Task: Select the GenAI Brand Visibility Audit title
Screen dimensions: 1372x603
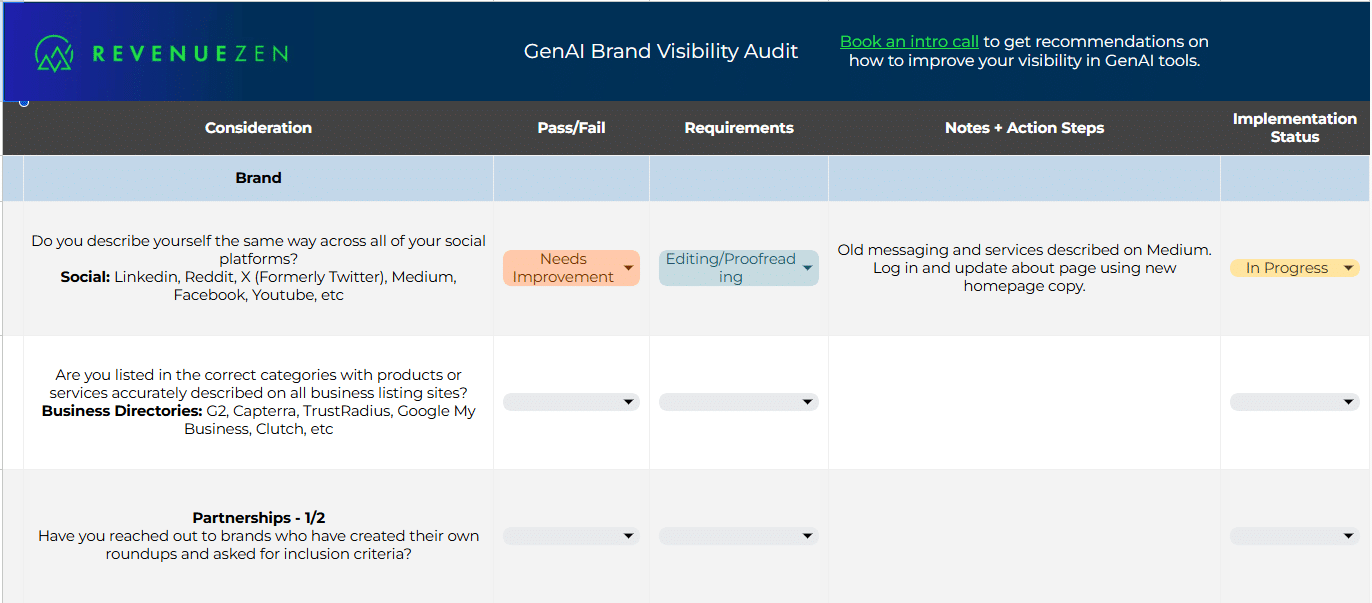Action: [661, 51]
